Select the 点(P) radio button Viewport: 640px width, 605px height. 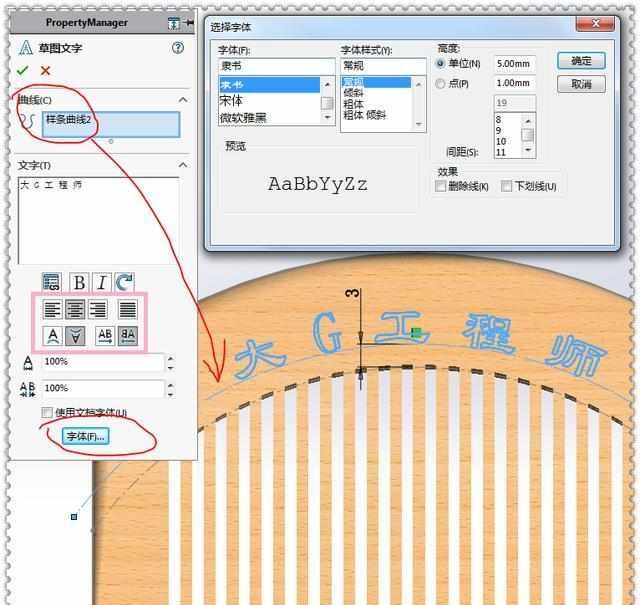tap(440, 84)
